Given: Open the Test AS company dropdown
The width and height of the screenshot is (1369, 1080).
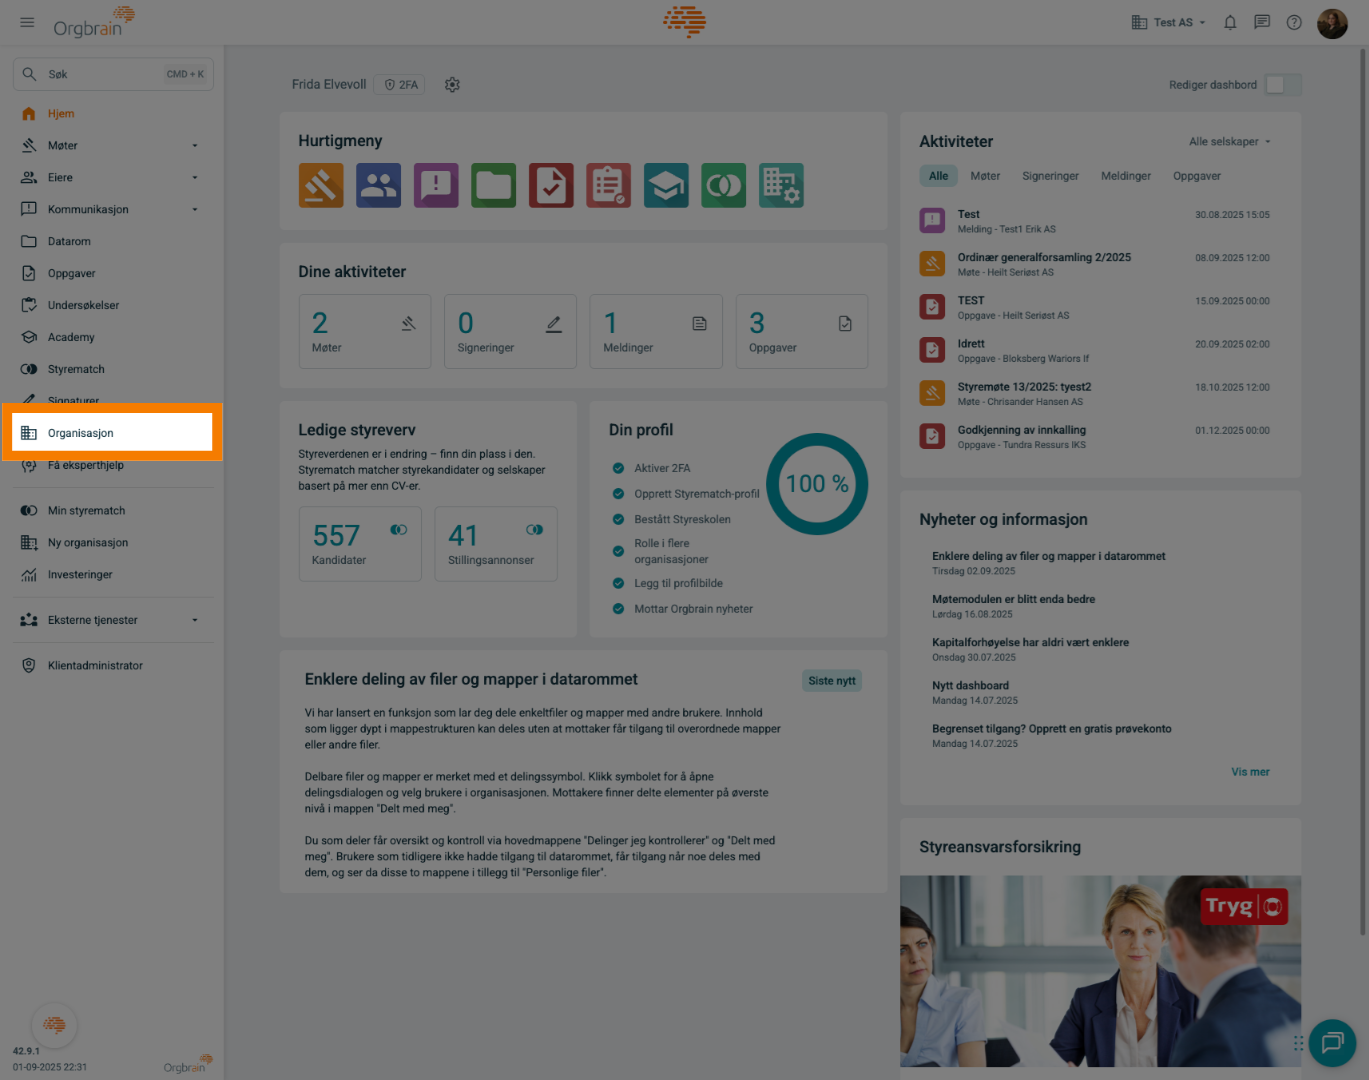Looking at the screenshot, I should (1168, 22).
